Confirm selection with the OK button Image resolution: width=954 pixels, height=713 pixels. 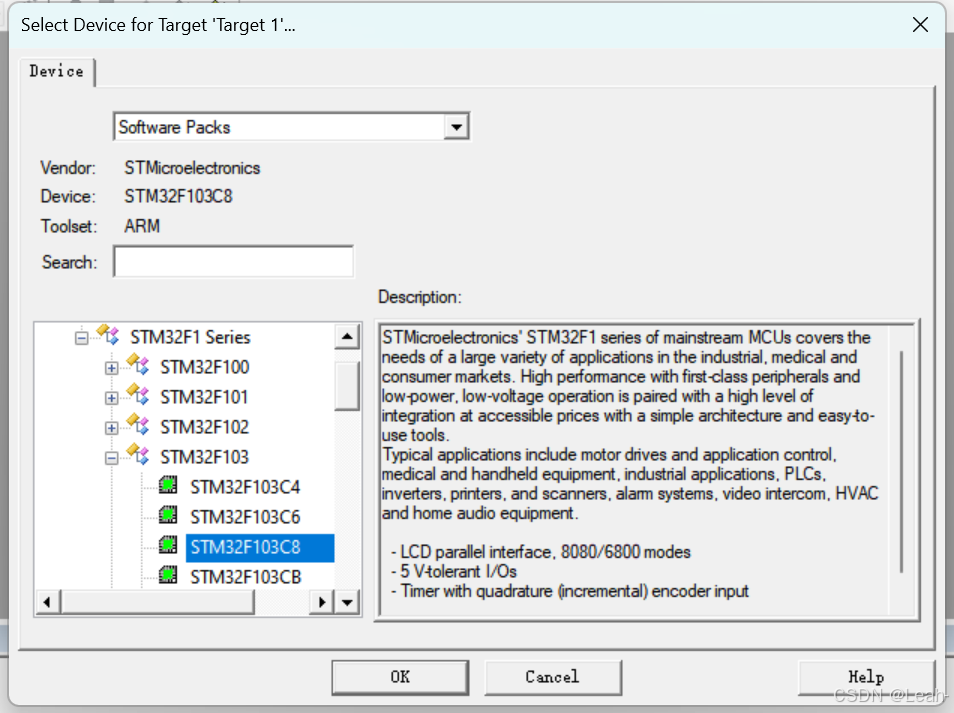[400, 677]
